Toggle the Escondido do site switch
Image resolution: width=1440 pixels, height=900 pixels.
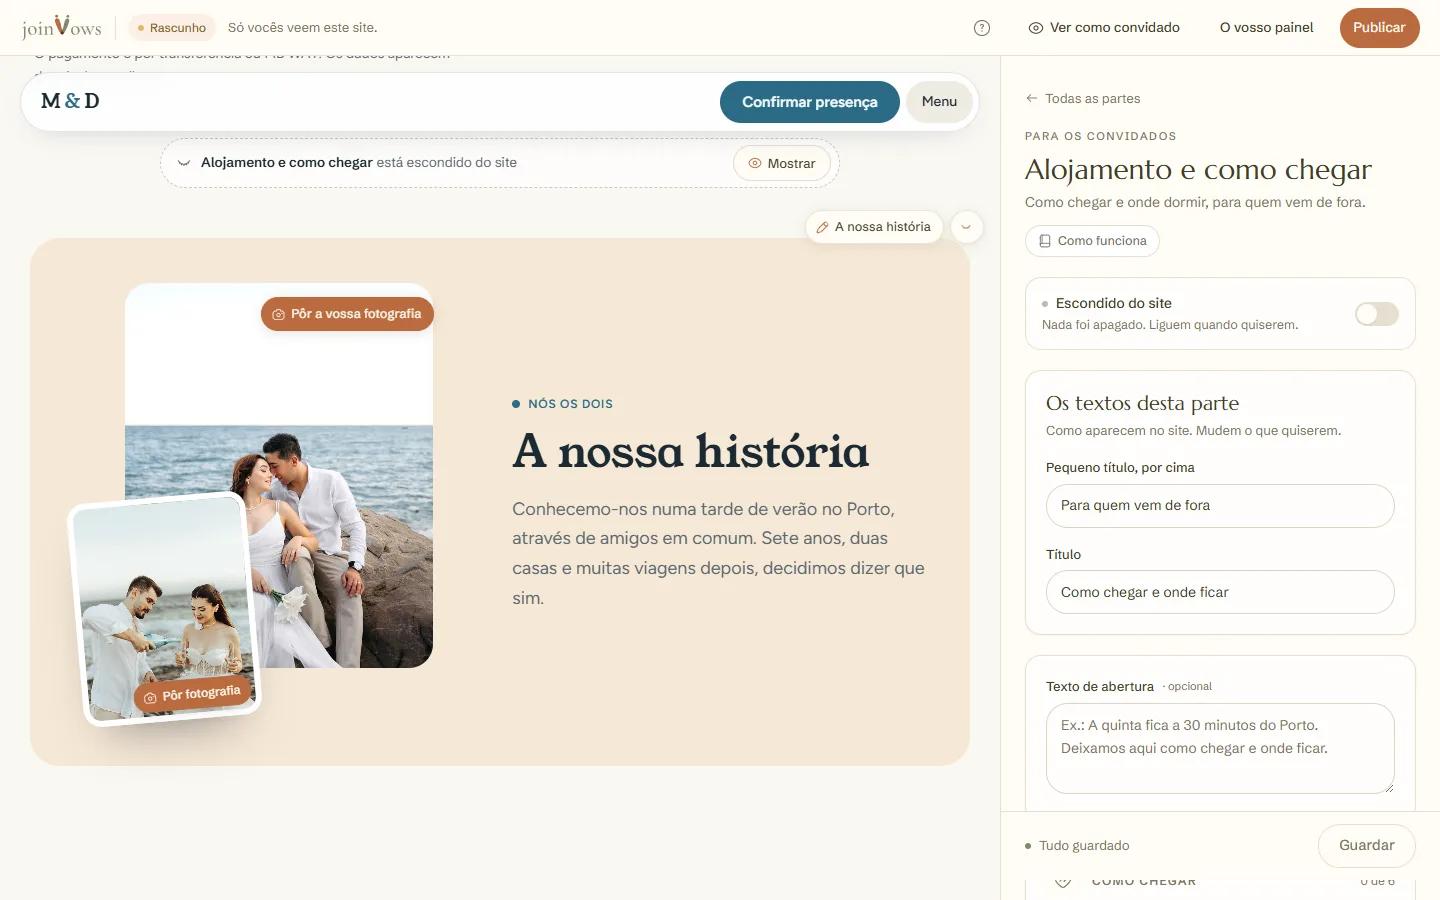pos(1377,314)
